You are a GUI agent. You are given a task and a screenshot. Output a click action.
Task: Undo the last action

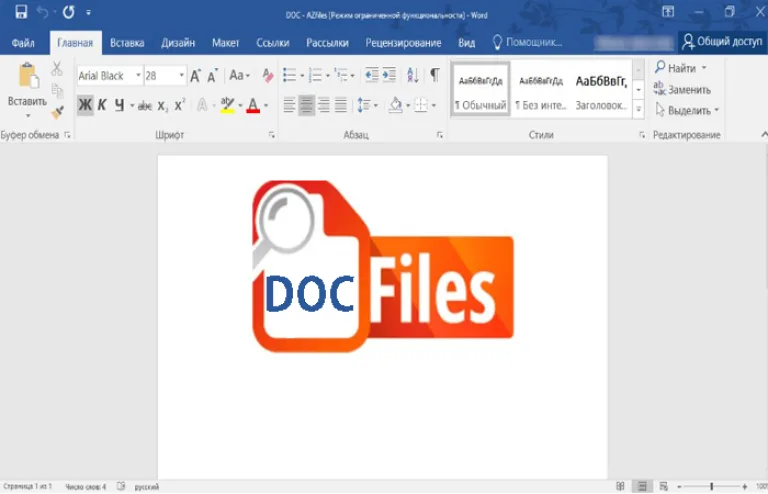click(42, 12)
